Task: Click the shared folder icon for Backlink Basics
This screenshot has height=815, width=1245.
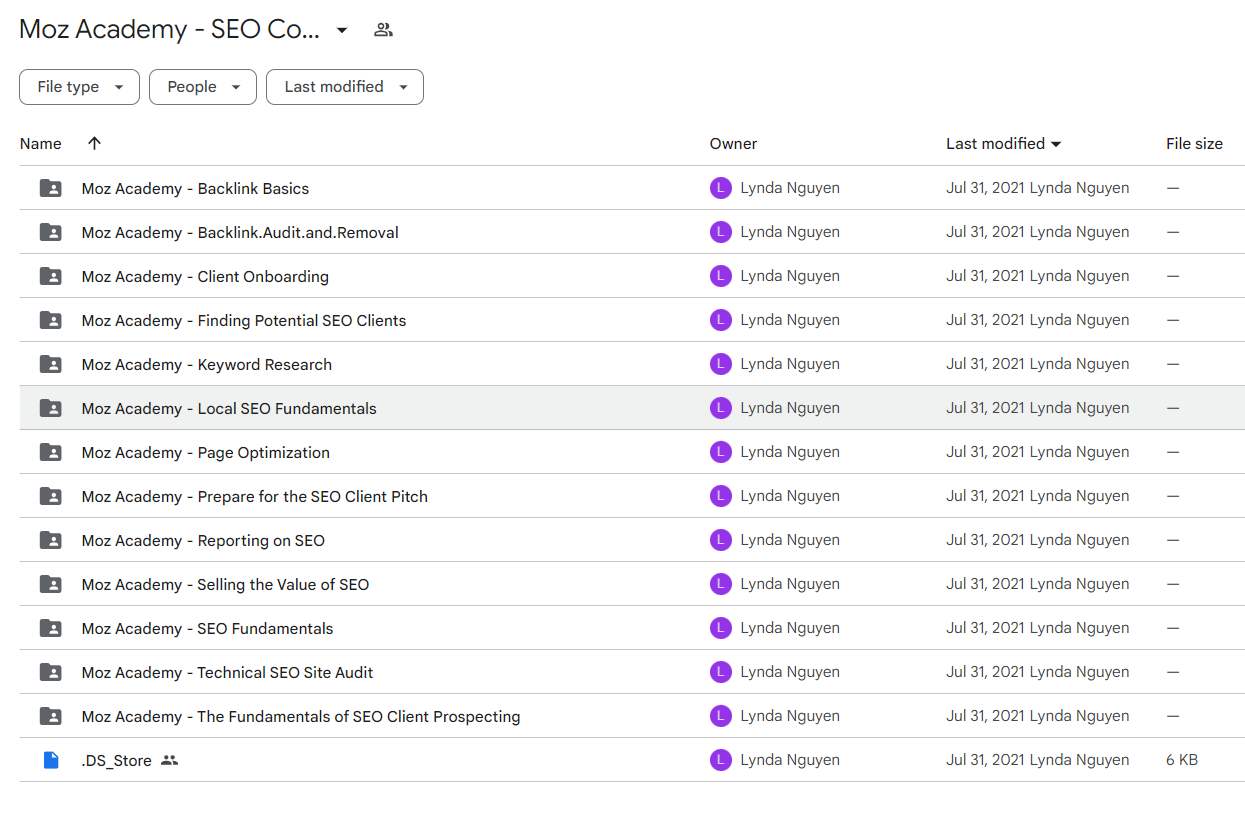Action: [x=50, y=188]
